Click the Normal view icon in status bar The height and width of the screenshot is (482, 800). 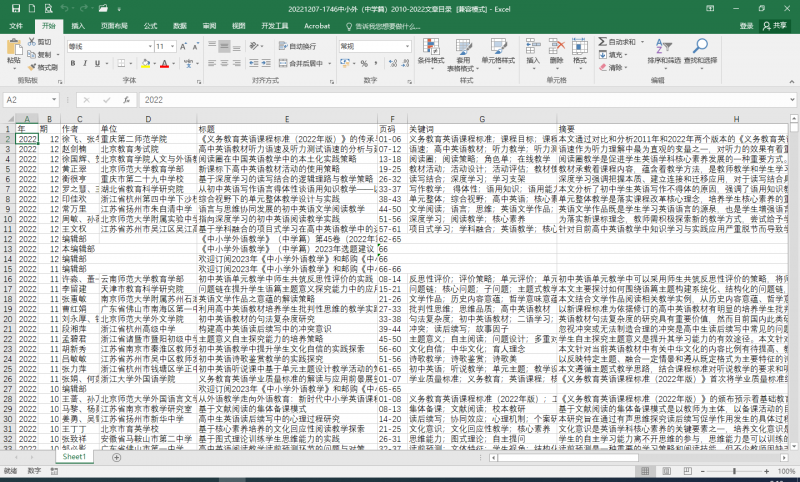[645, 471]
